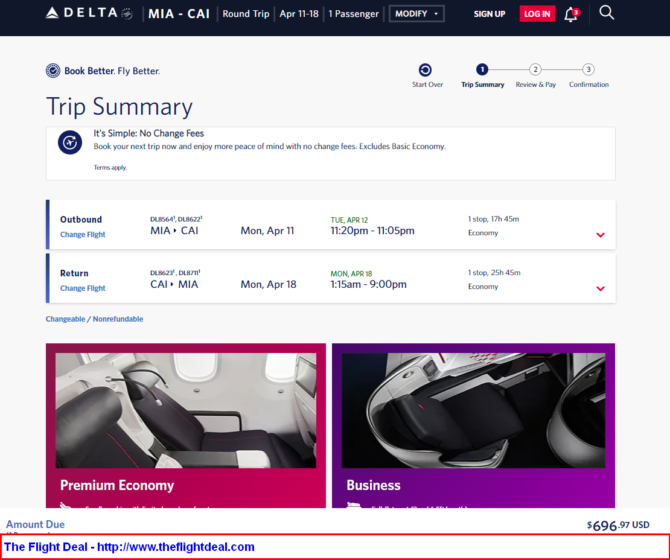
Task: Open the MODIFY dropdown
Action: (x=417, y=14)
